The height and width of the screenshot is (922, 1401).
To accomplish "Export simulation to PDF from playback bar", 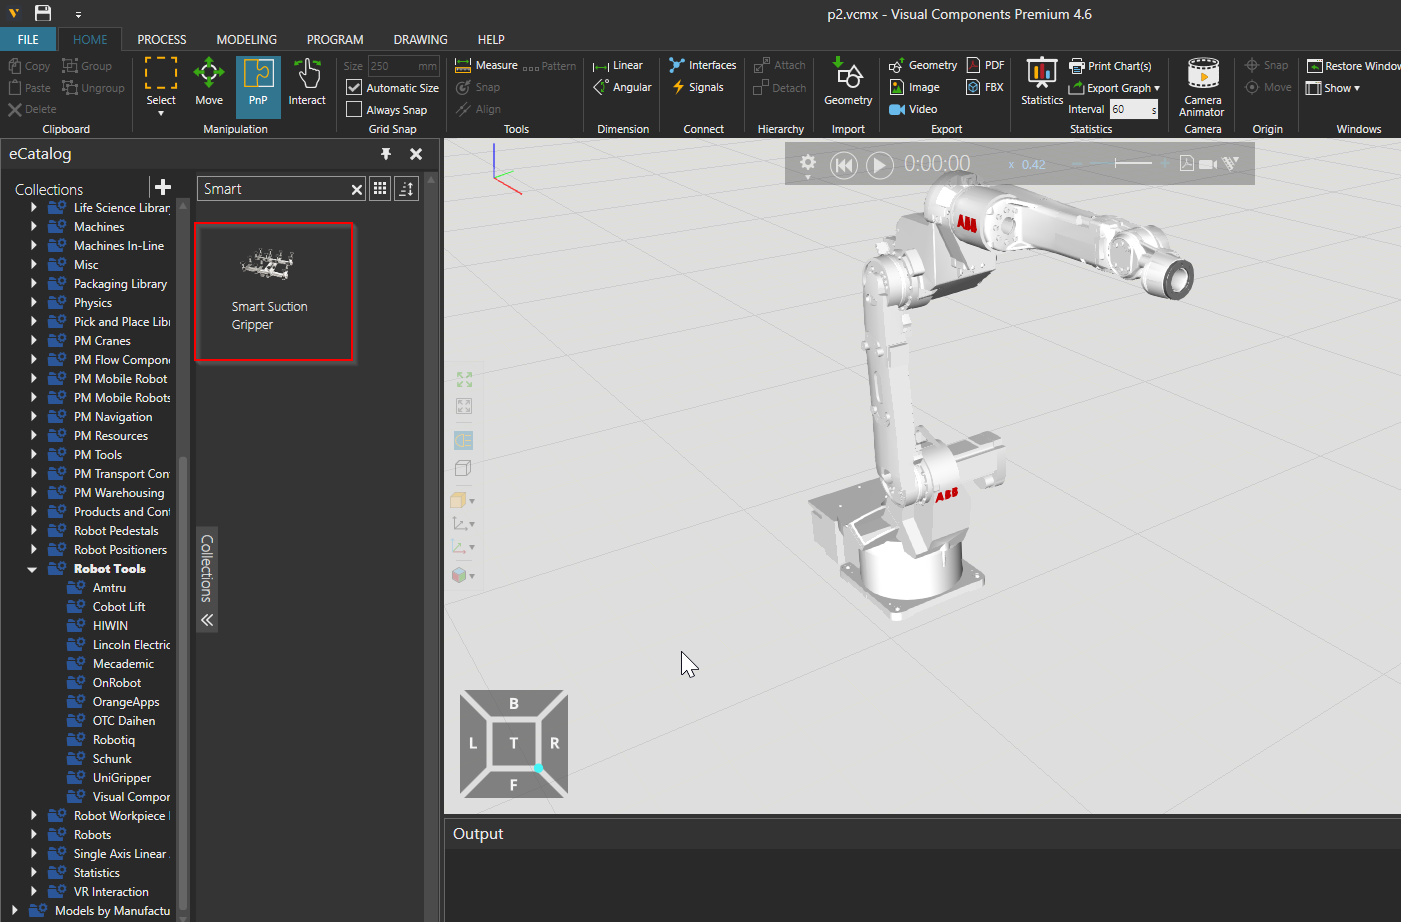I will coord(1186,163).
